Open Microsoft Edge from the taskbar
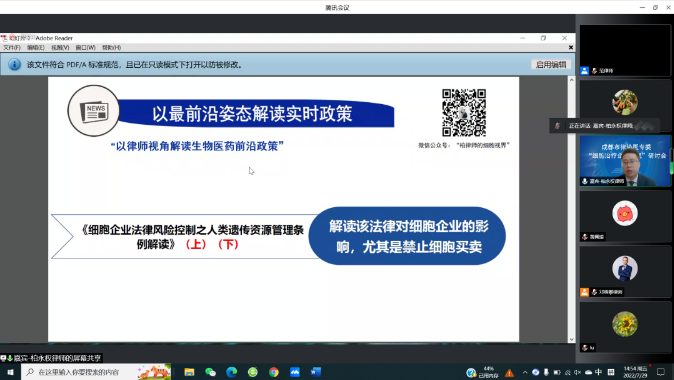 (x=231, y=372)
